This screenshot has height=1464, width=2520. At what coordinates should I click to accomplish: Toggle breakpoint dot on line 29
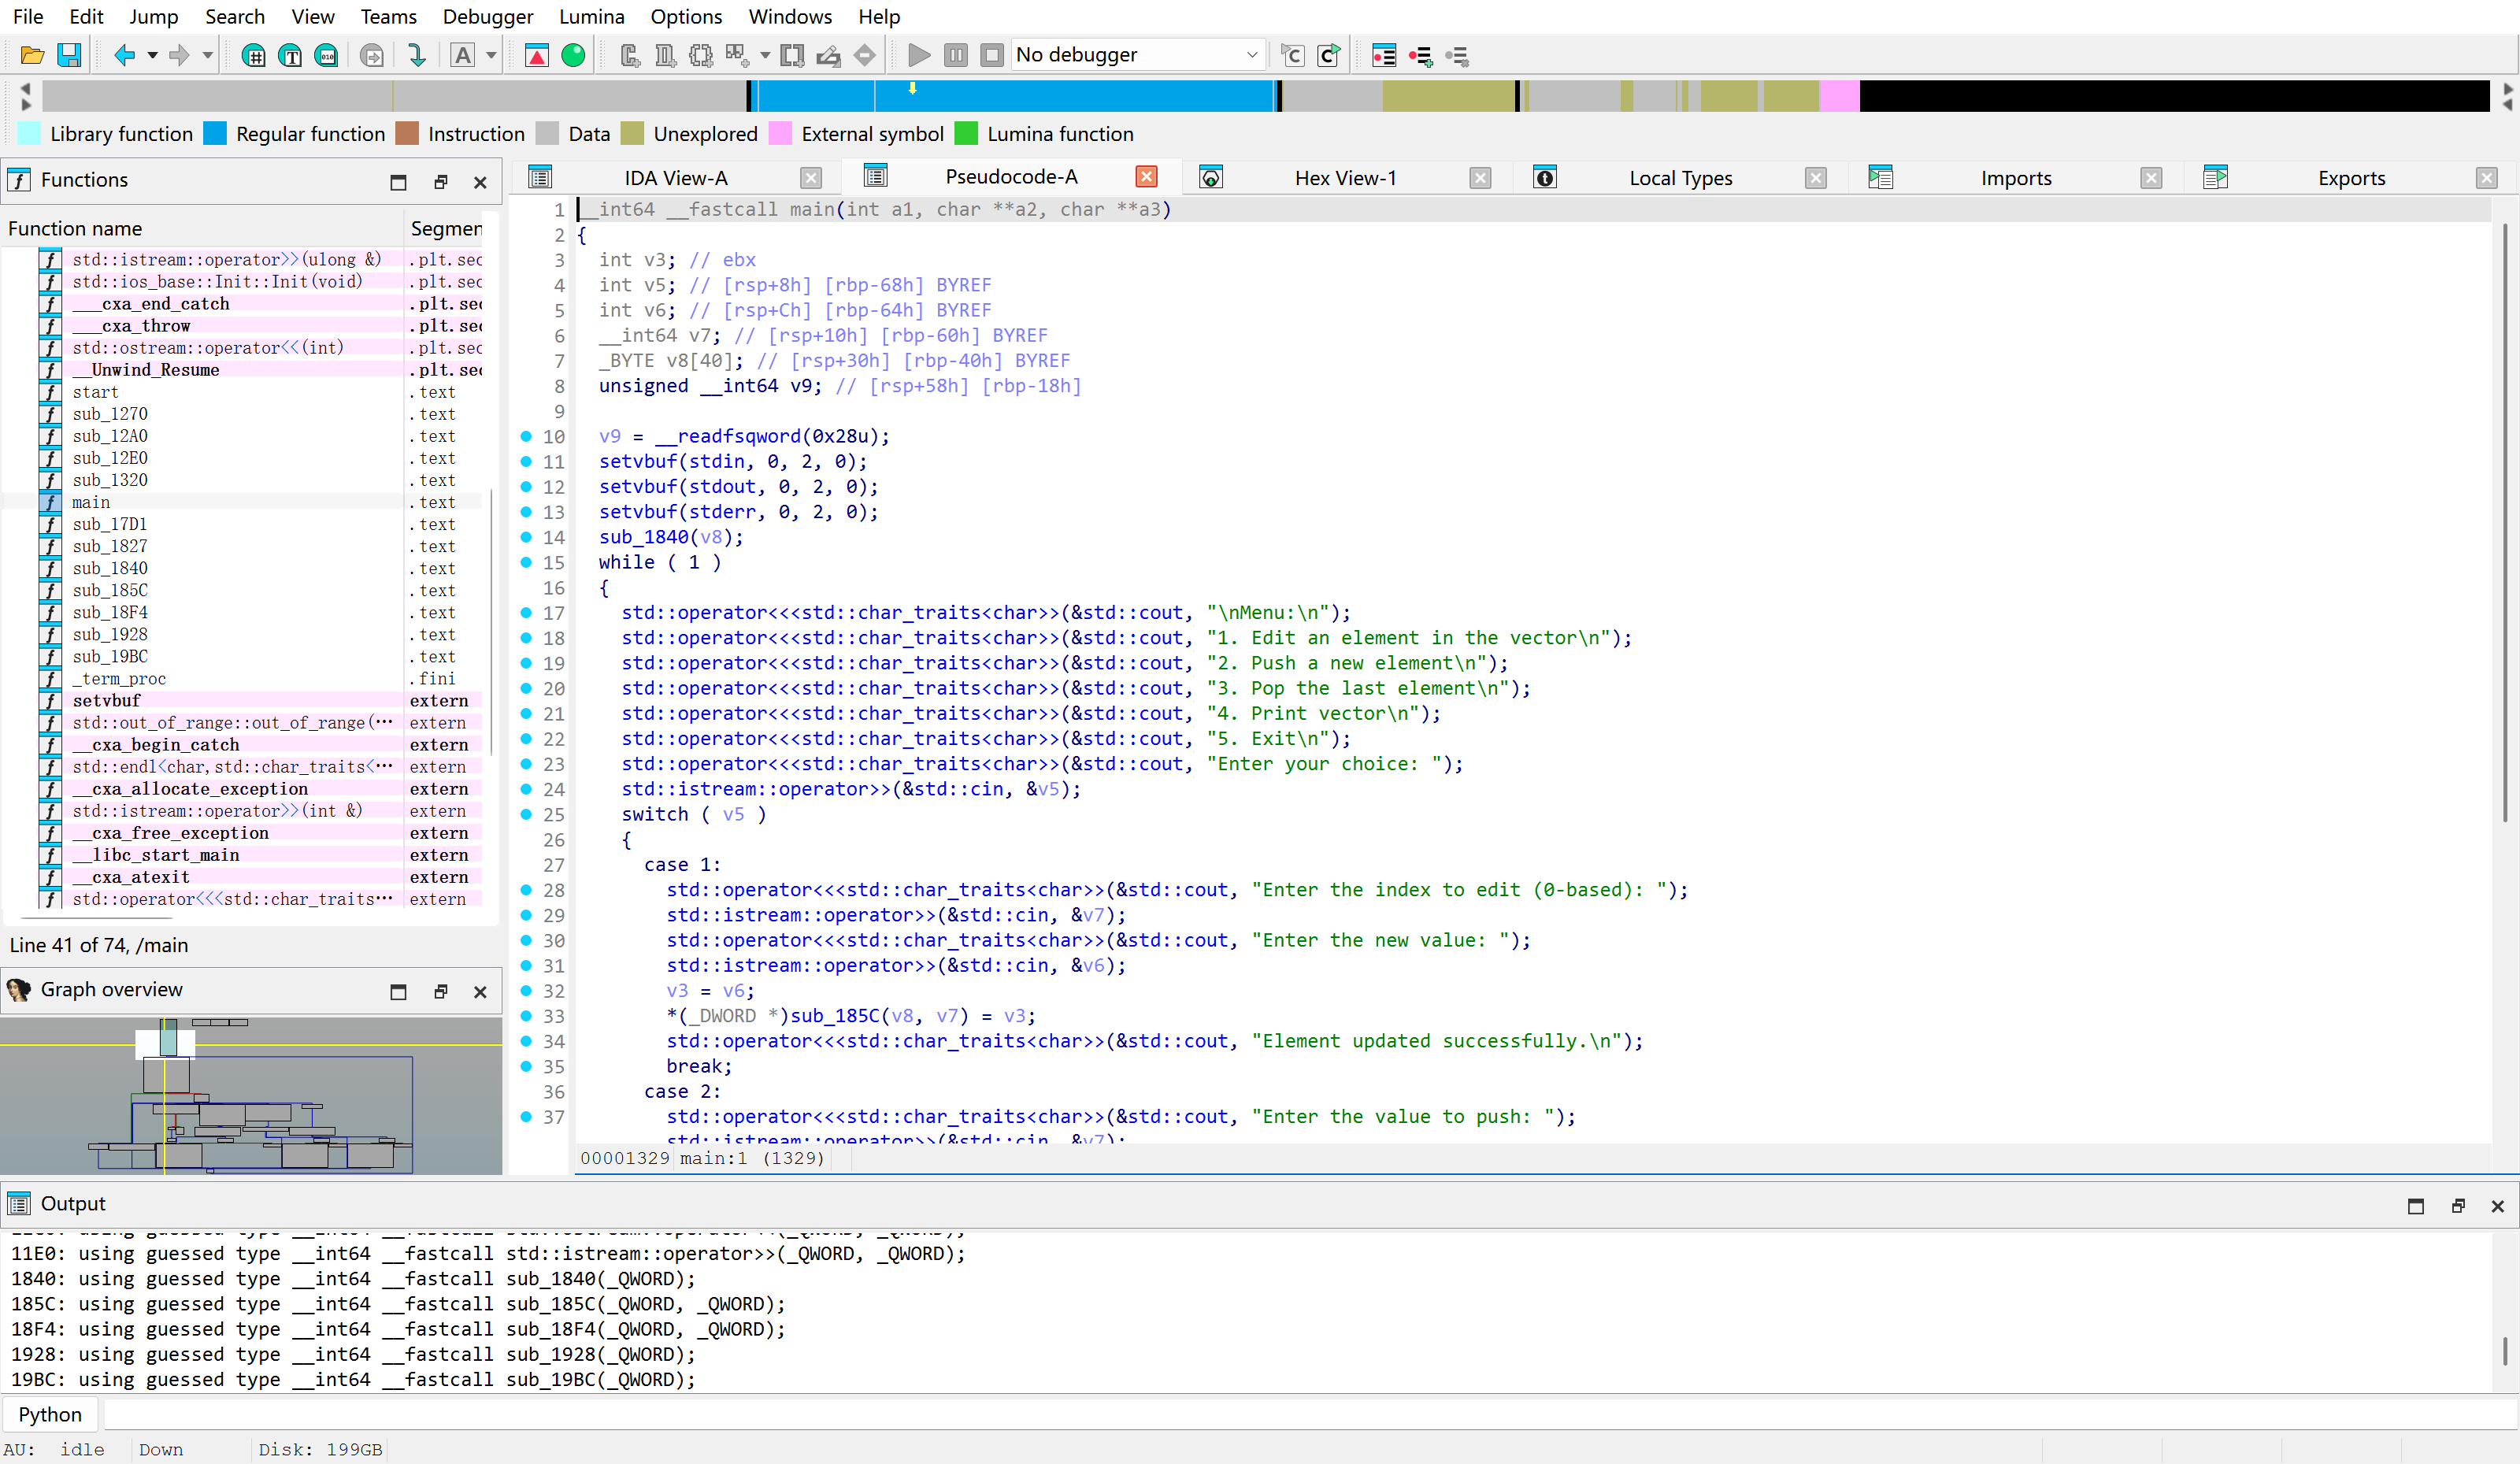(x=526, y=915)
